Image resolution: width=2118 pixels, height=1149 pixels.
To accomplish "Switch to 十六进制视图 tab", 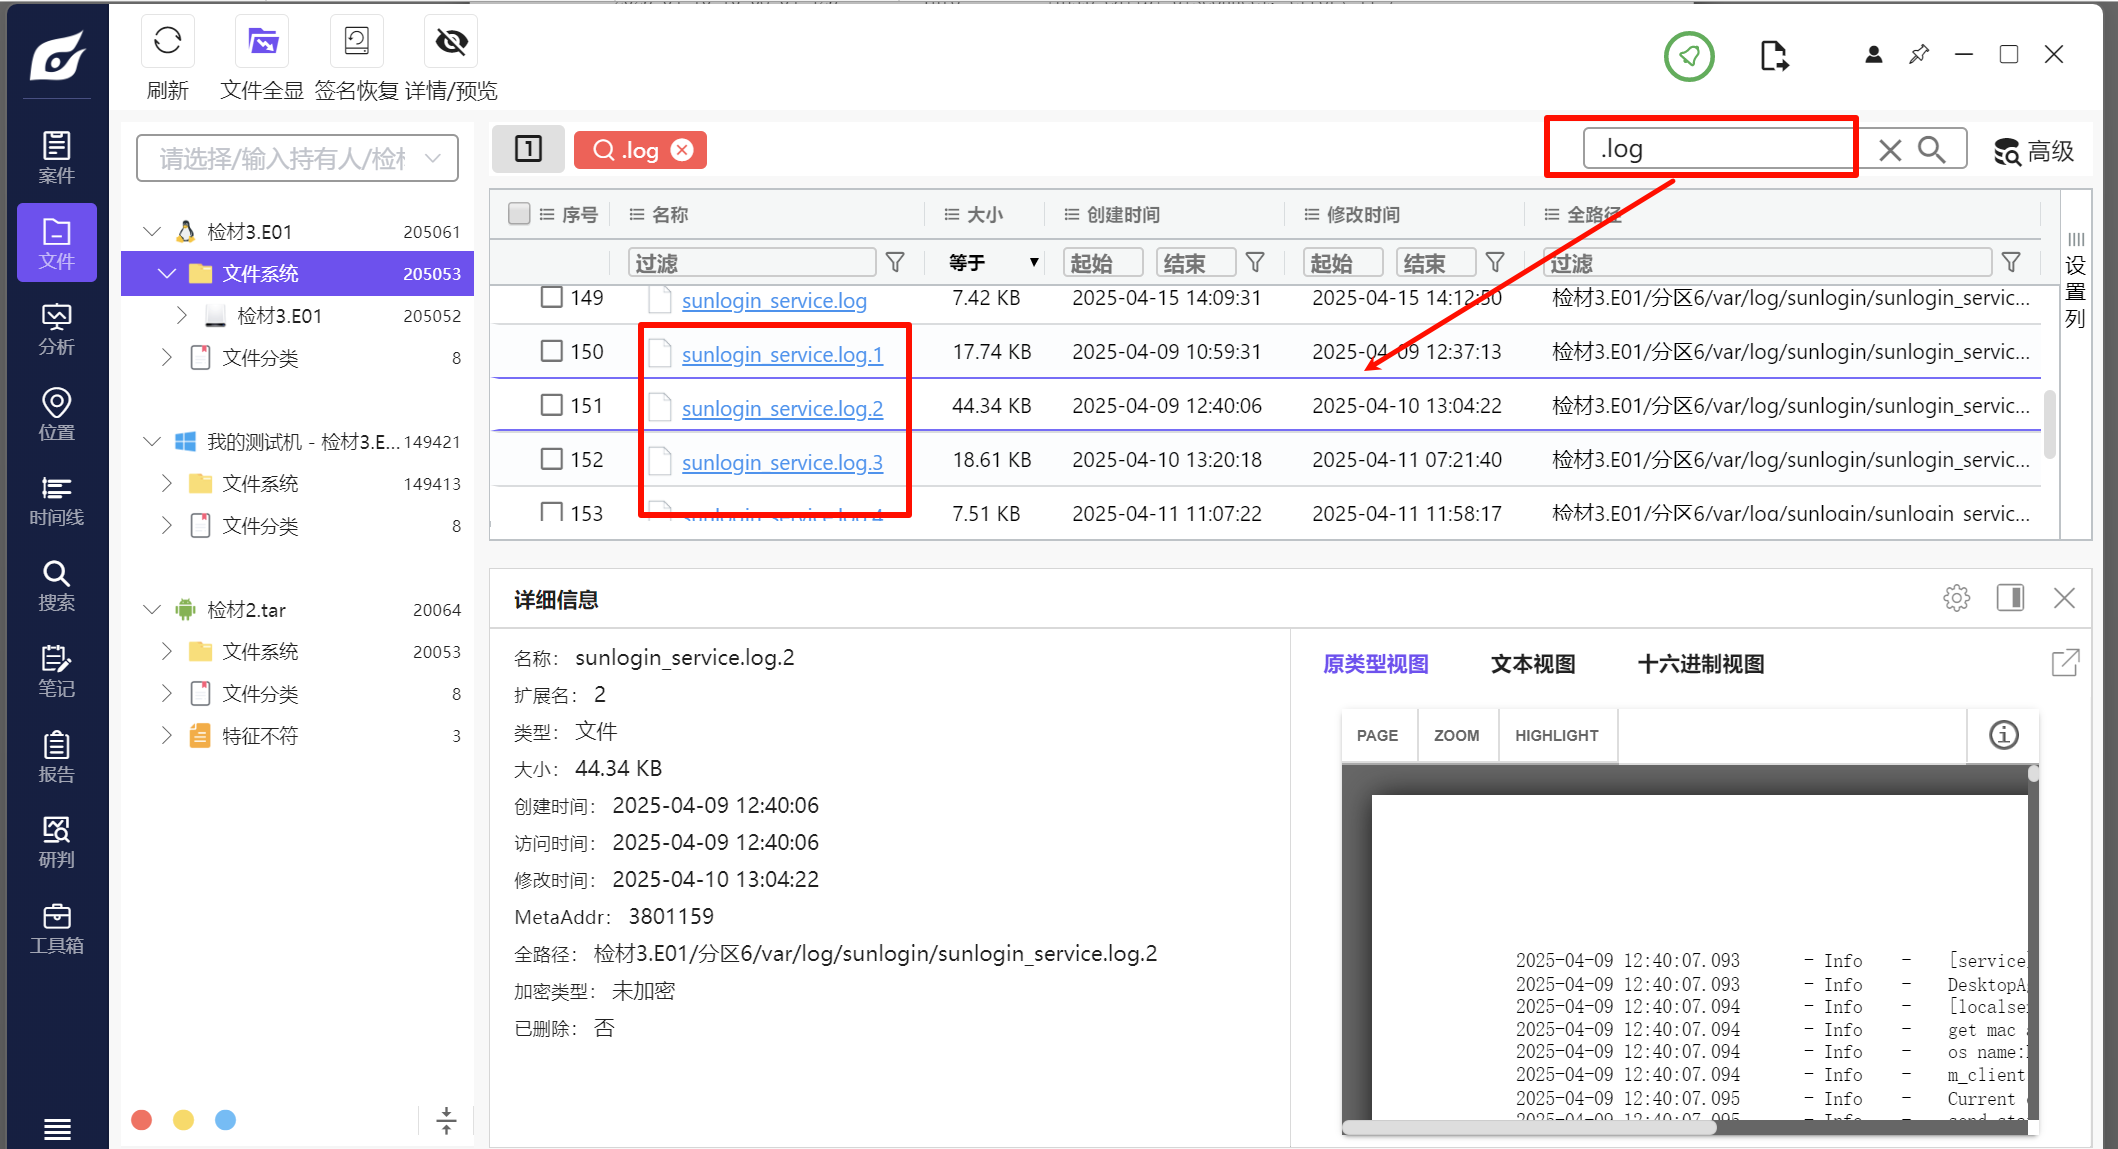I will 1701,664.
